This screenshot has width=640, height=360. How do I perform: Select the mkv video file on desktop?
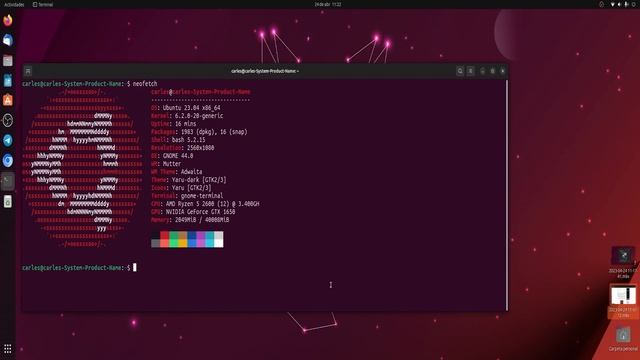(x=623, y=262)
